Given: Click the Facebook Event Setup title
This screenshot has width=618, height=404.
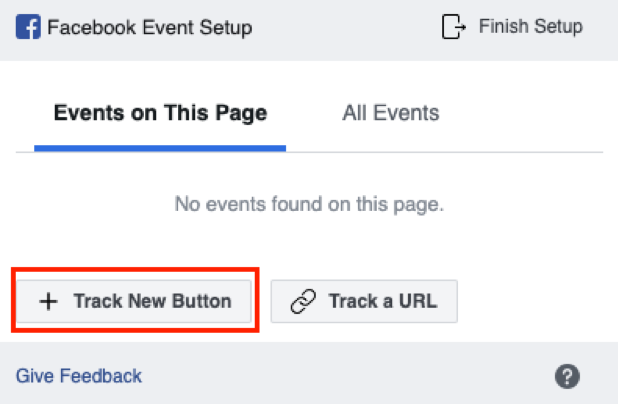Looking at the screenshot, I should click(x=150, y=28).
